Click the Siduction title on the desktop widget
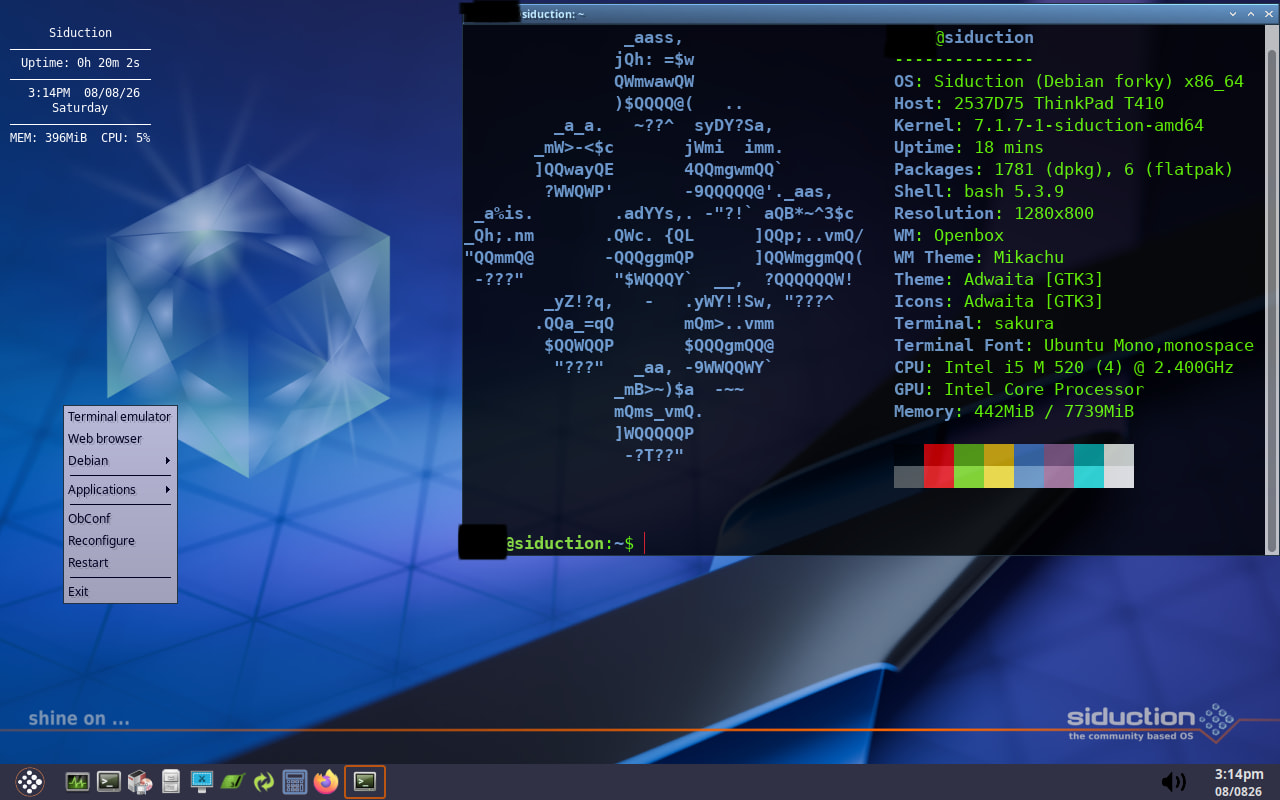The height and width of the screenshot is (800, 1280). pyautogui.click(x=80, y=33)
